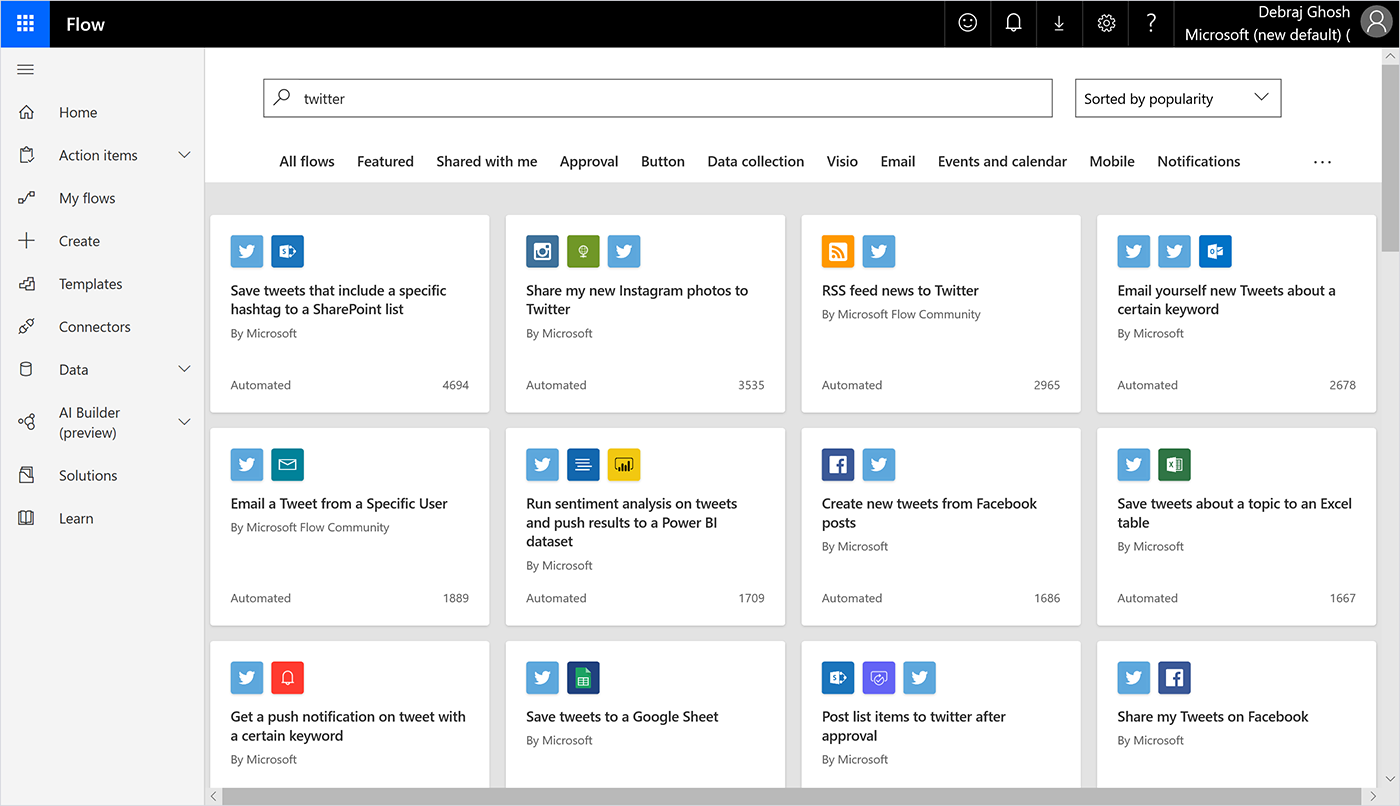Click the download icon in the top bar

(1059, 23)
